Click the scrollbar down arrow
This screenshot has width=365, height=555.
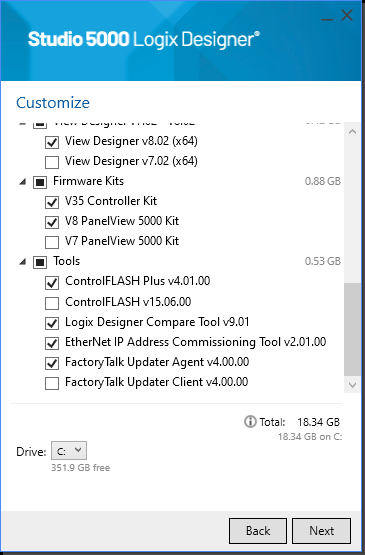(352, 385)
